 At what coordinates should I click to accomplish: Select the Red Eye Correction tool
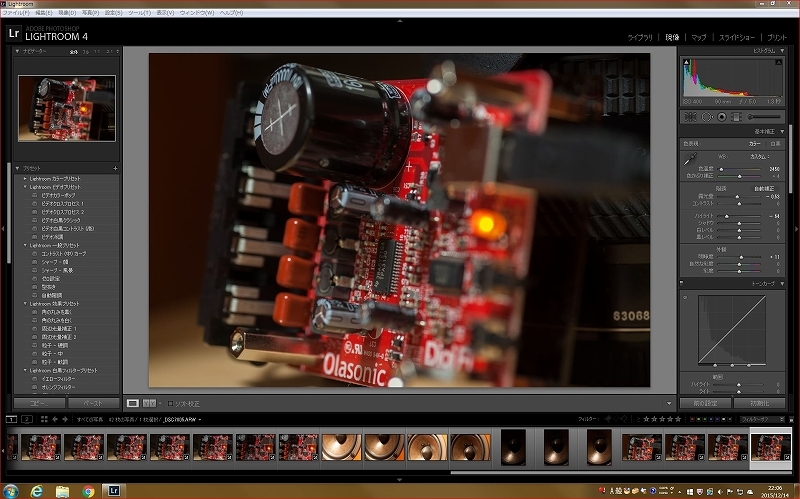pos(721,117)
